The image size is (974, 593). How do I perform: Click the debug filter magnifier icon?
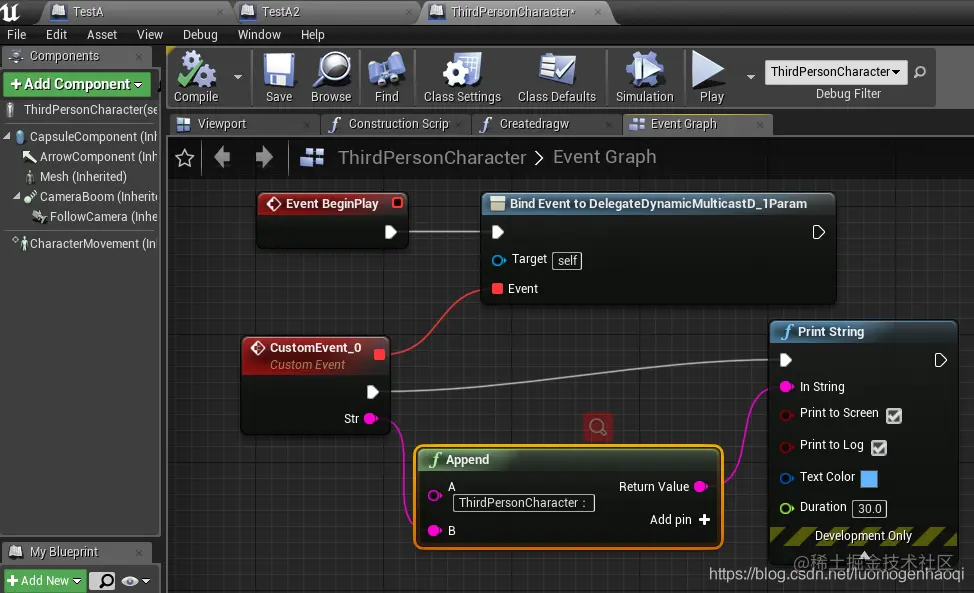(920, 72)
